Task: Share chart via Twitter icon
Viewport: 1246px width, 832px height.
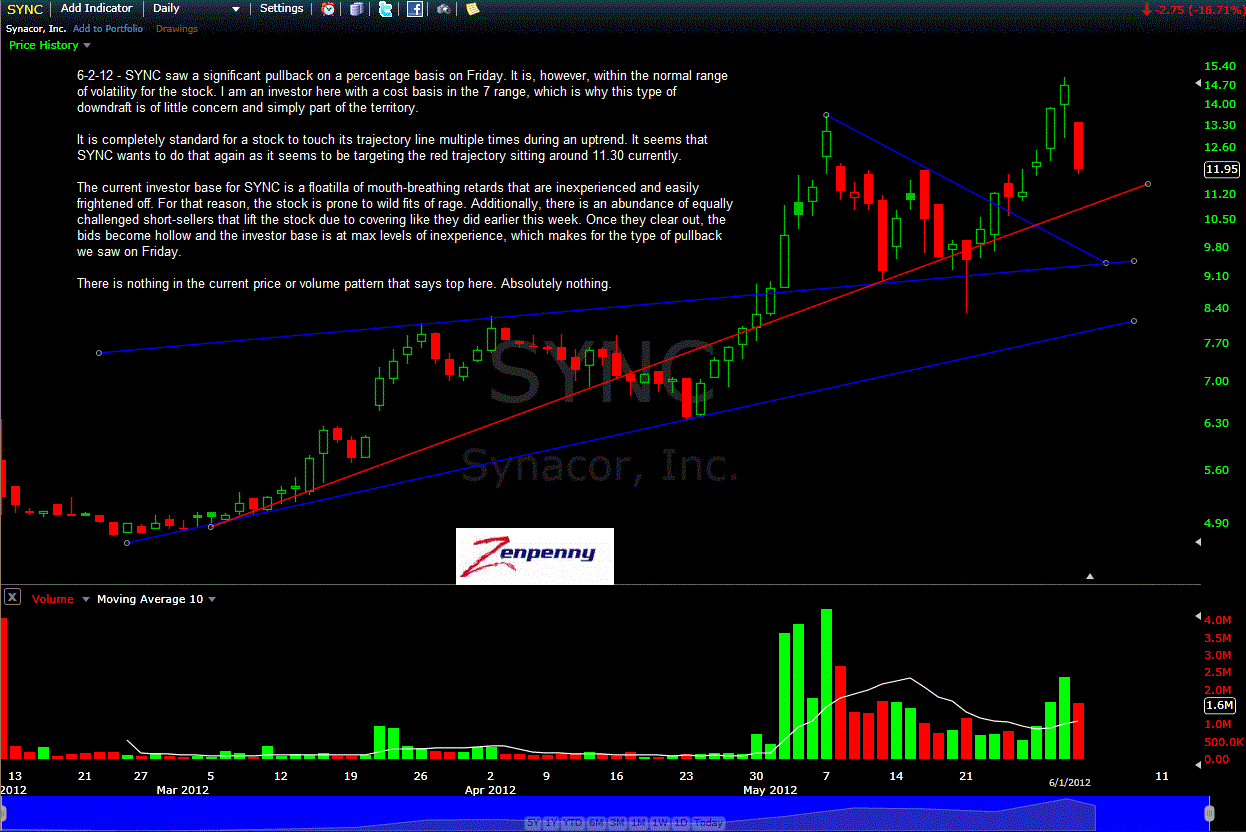Action: click(x=386, y=9)
